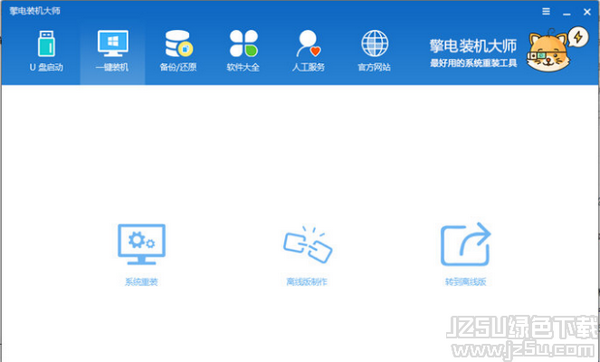Minimize the 擎电装机大师 window
The width and height of the screenshot is (600, 362).
point(567,13)
